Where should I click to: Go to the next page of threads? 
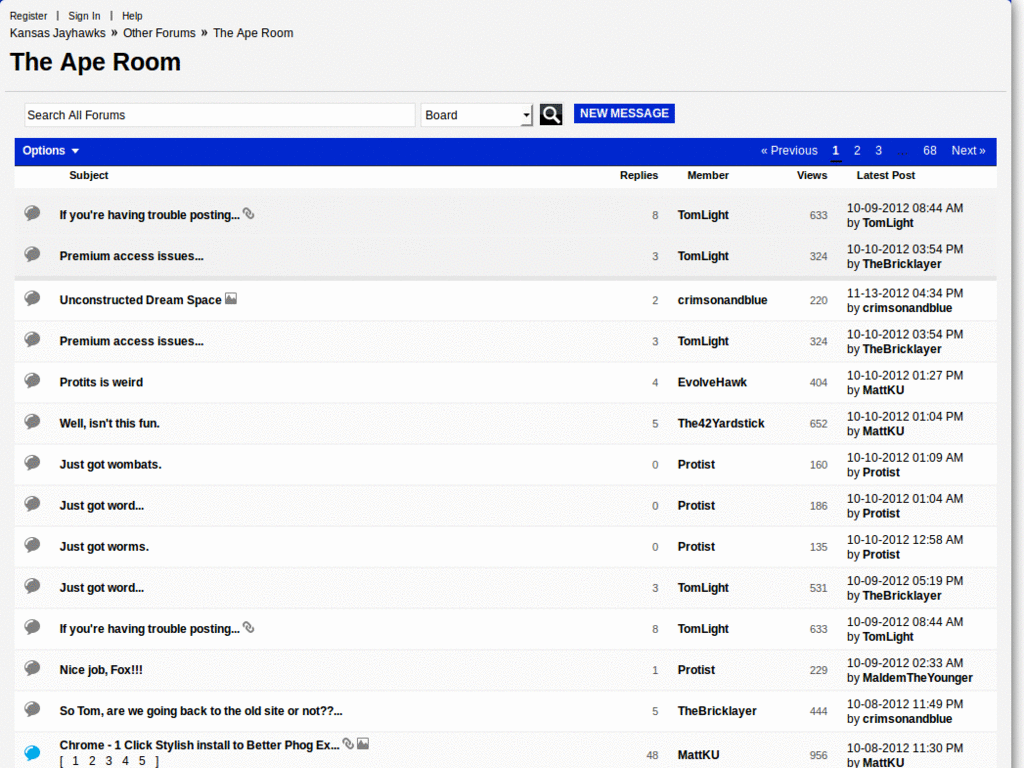pyautogui.click(x=967, y=150)
